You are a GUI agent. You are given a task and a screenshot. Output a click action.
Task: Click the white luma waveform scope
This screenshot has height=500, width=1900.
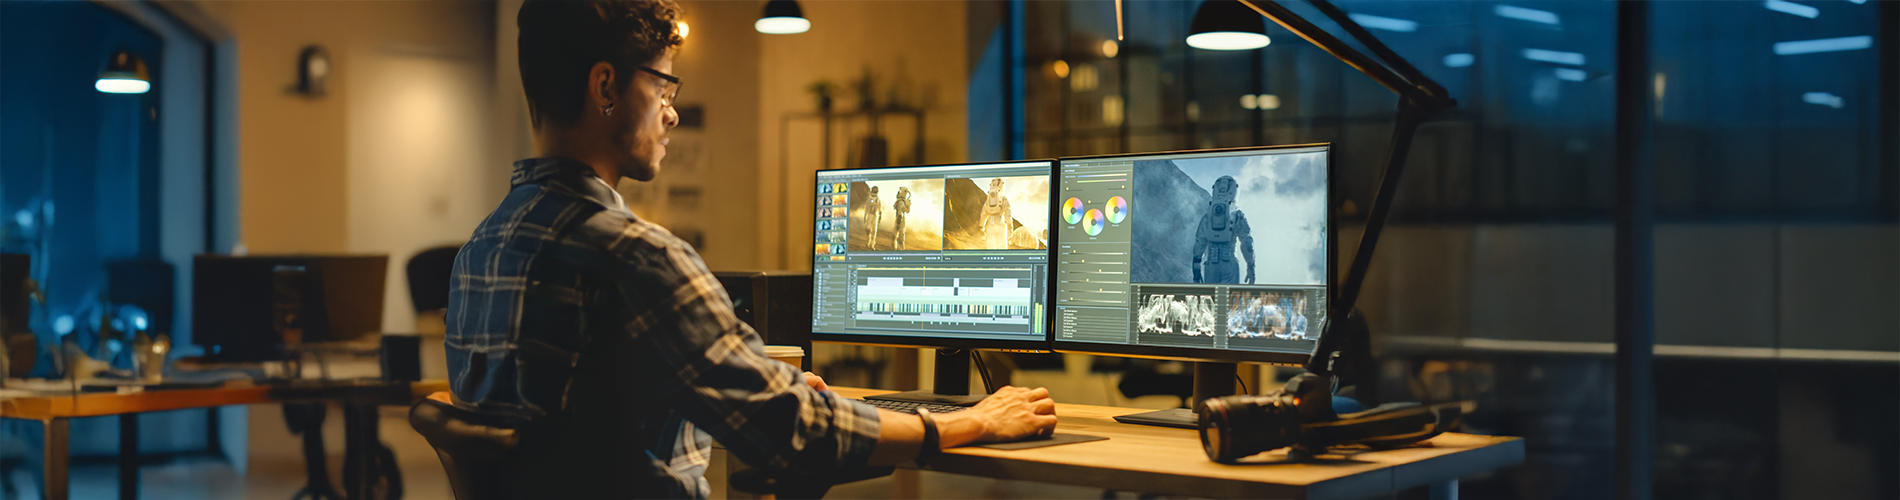[x=1176, y=315]
